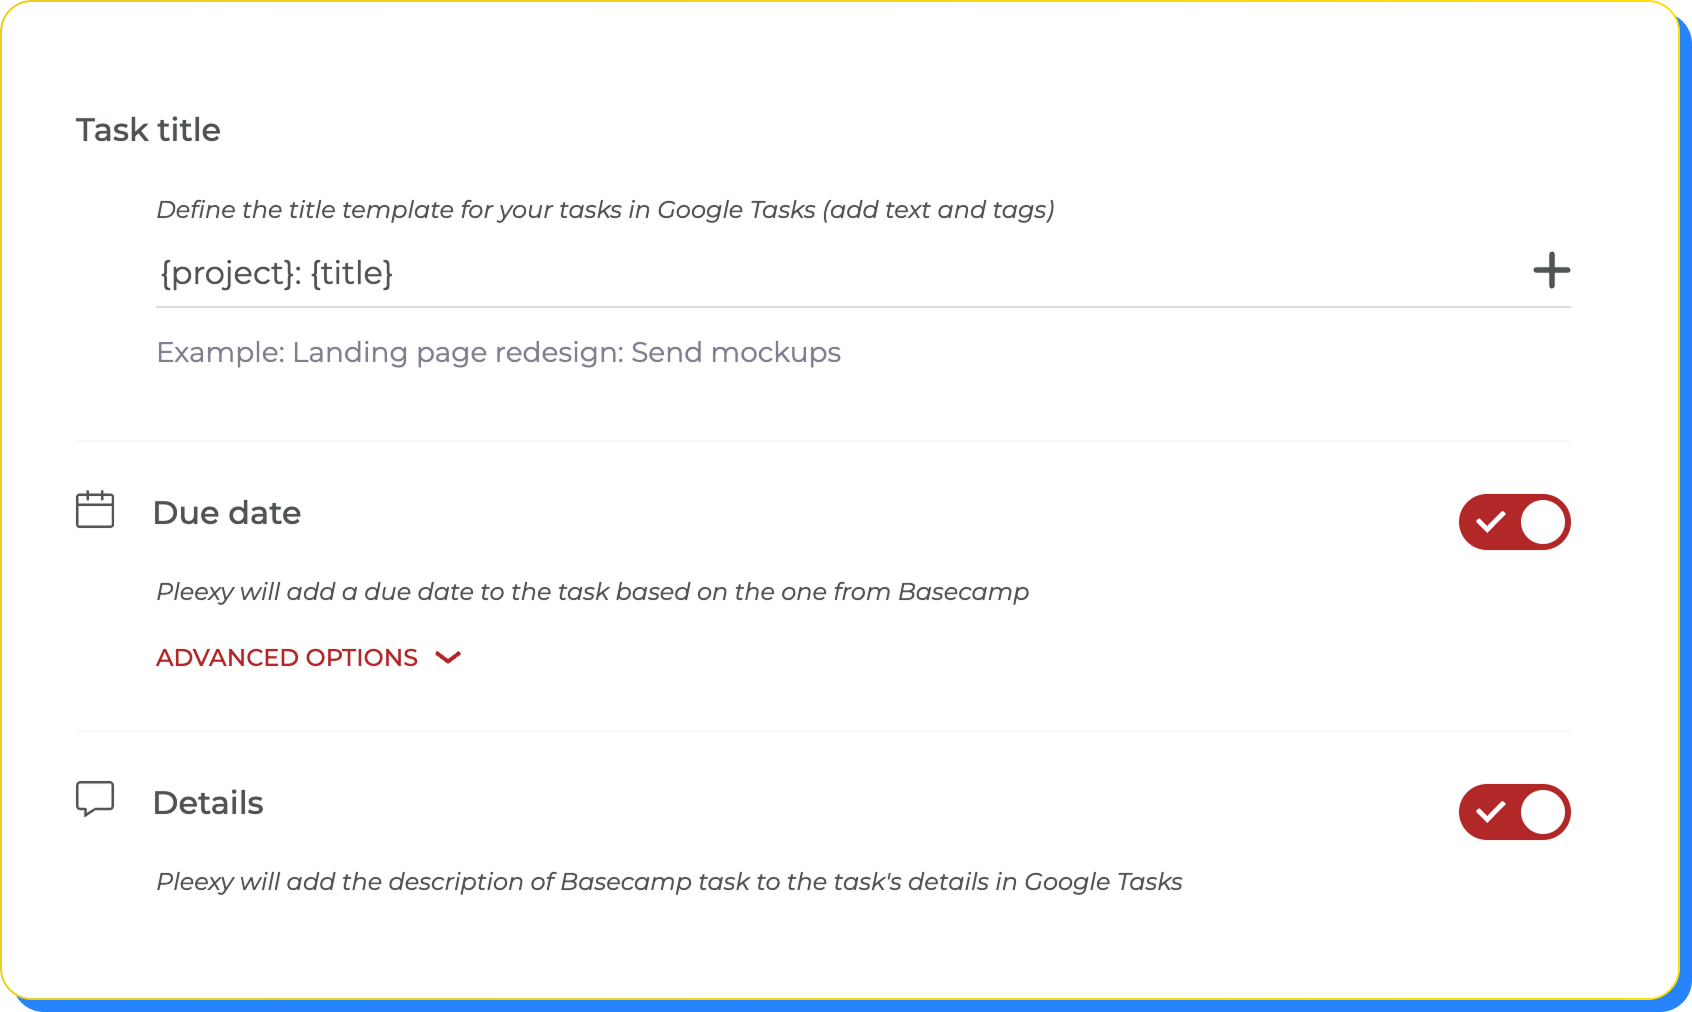This screenshot has width=1692, height=1012.
Task: Click the white knob of the Details switch
Action: (x=1541, y=811)
